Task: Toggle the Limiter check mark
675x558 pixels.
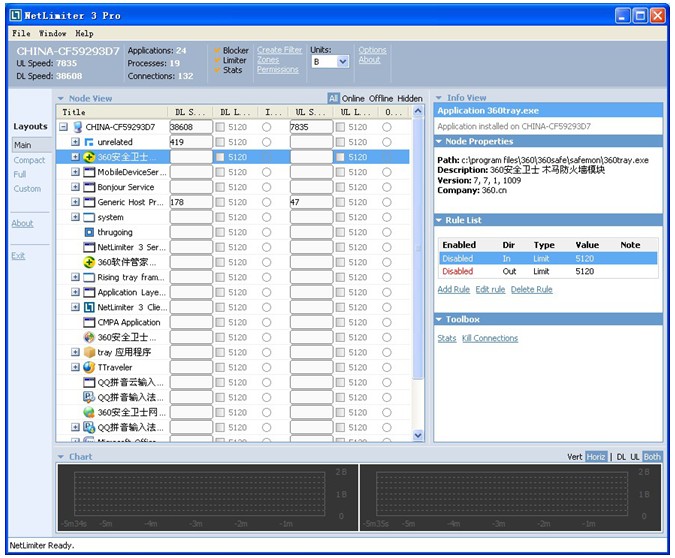Action: [x=217, y=61]
